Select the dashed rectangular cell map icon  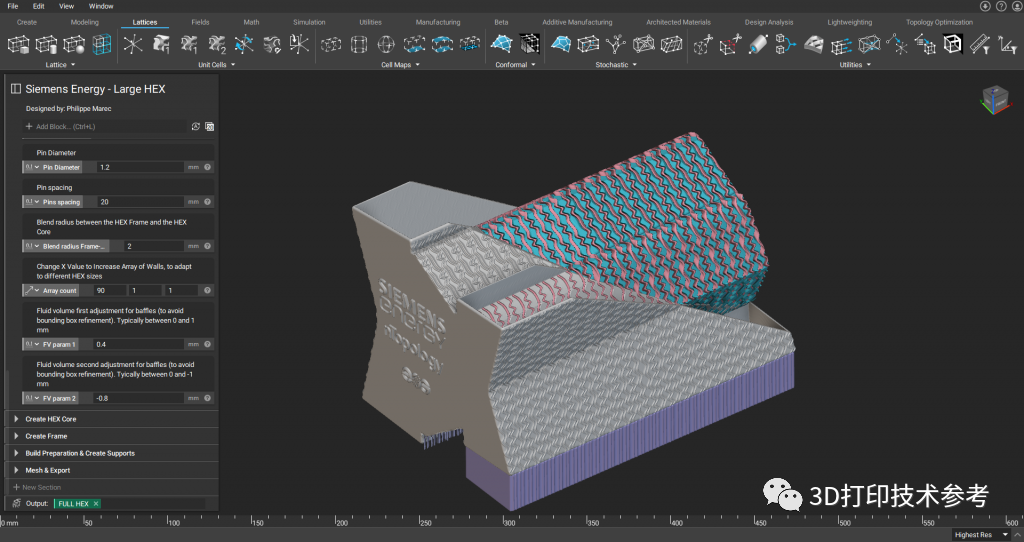(331, 44)
